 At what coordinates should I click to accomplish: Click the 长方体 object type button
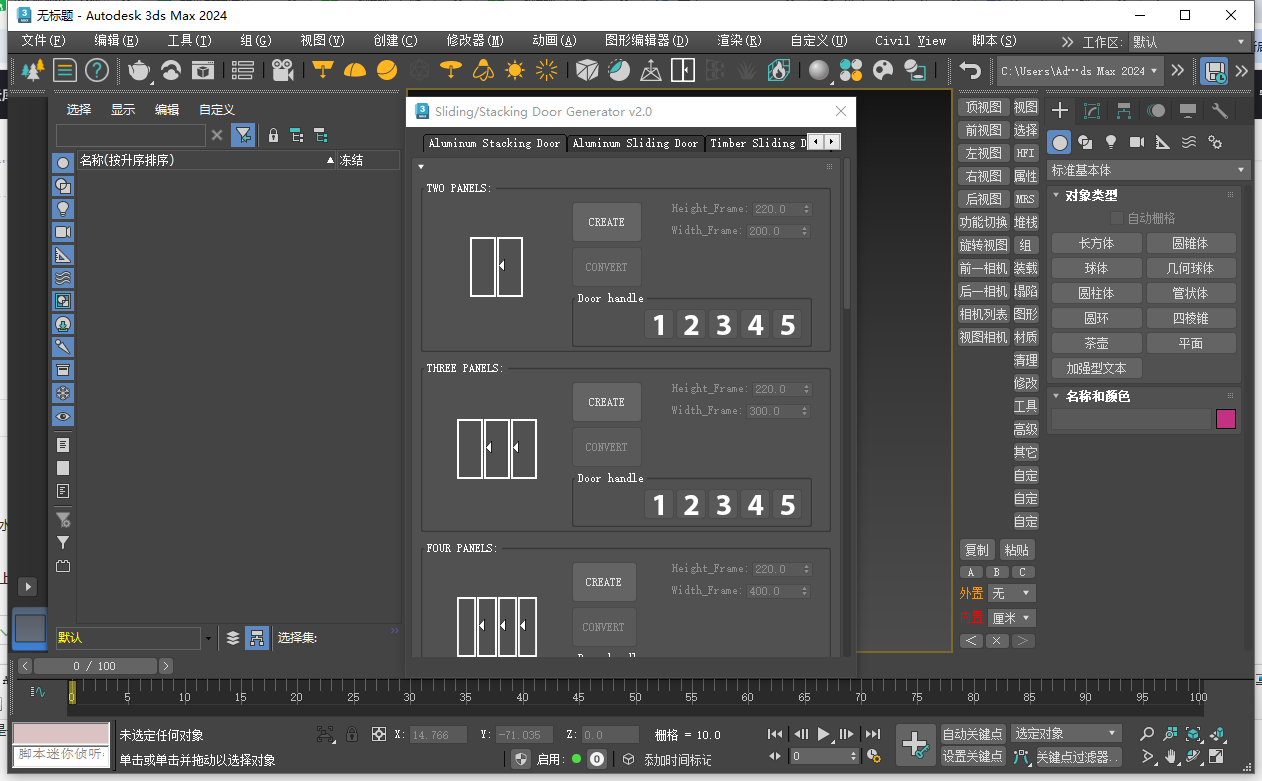click(1096, 243)
